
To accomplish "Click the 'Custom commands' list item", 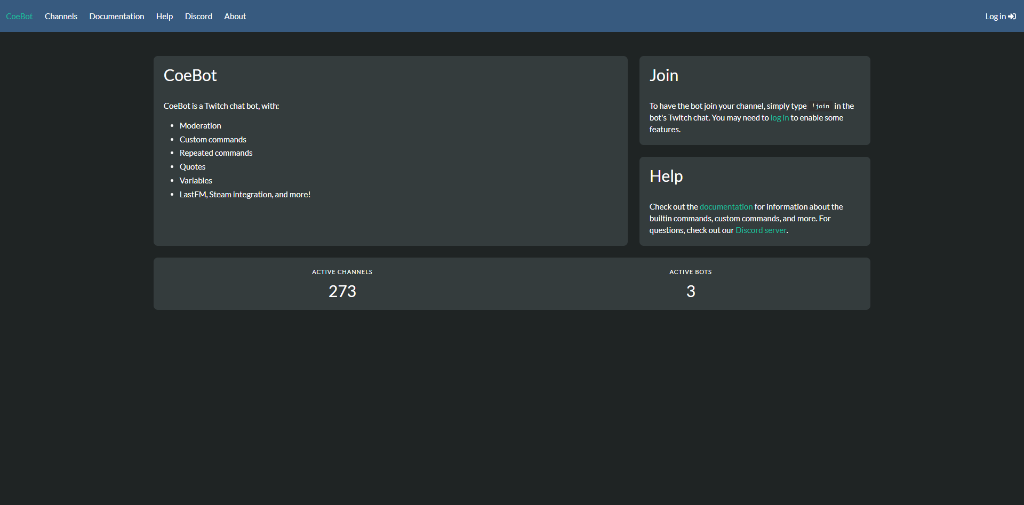I will click(x=213, y=139).
